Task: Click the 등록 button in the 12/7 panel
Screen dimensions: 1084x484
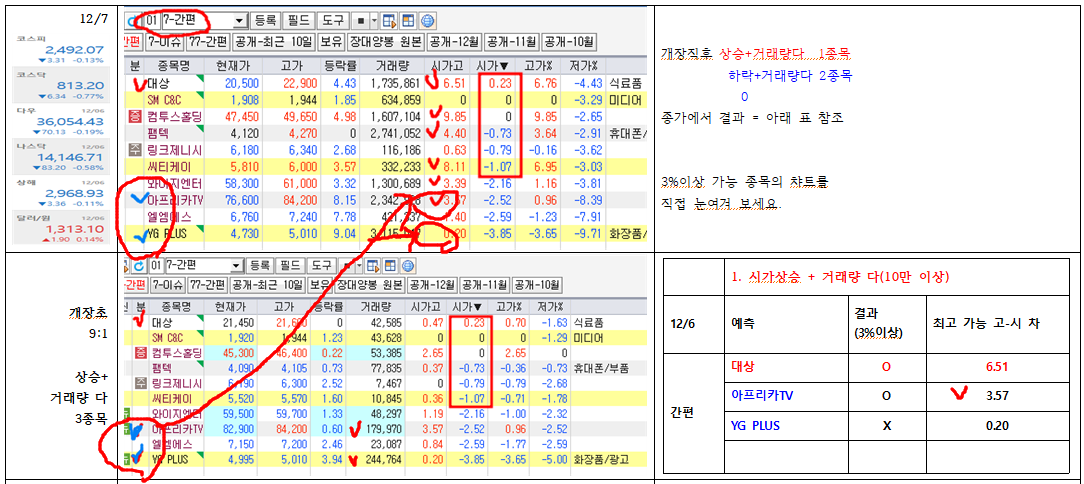Action: 265,21
